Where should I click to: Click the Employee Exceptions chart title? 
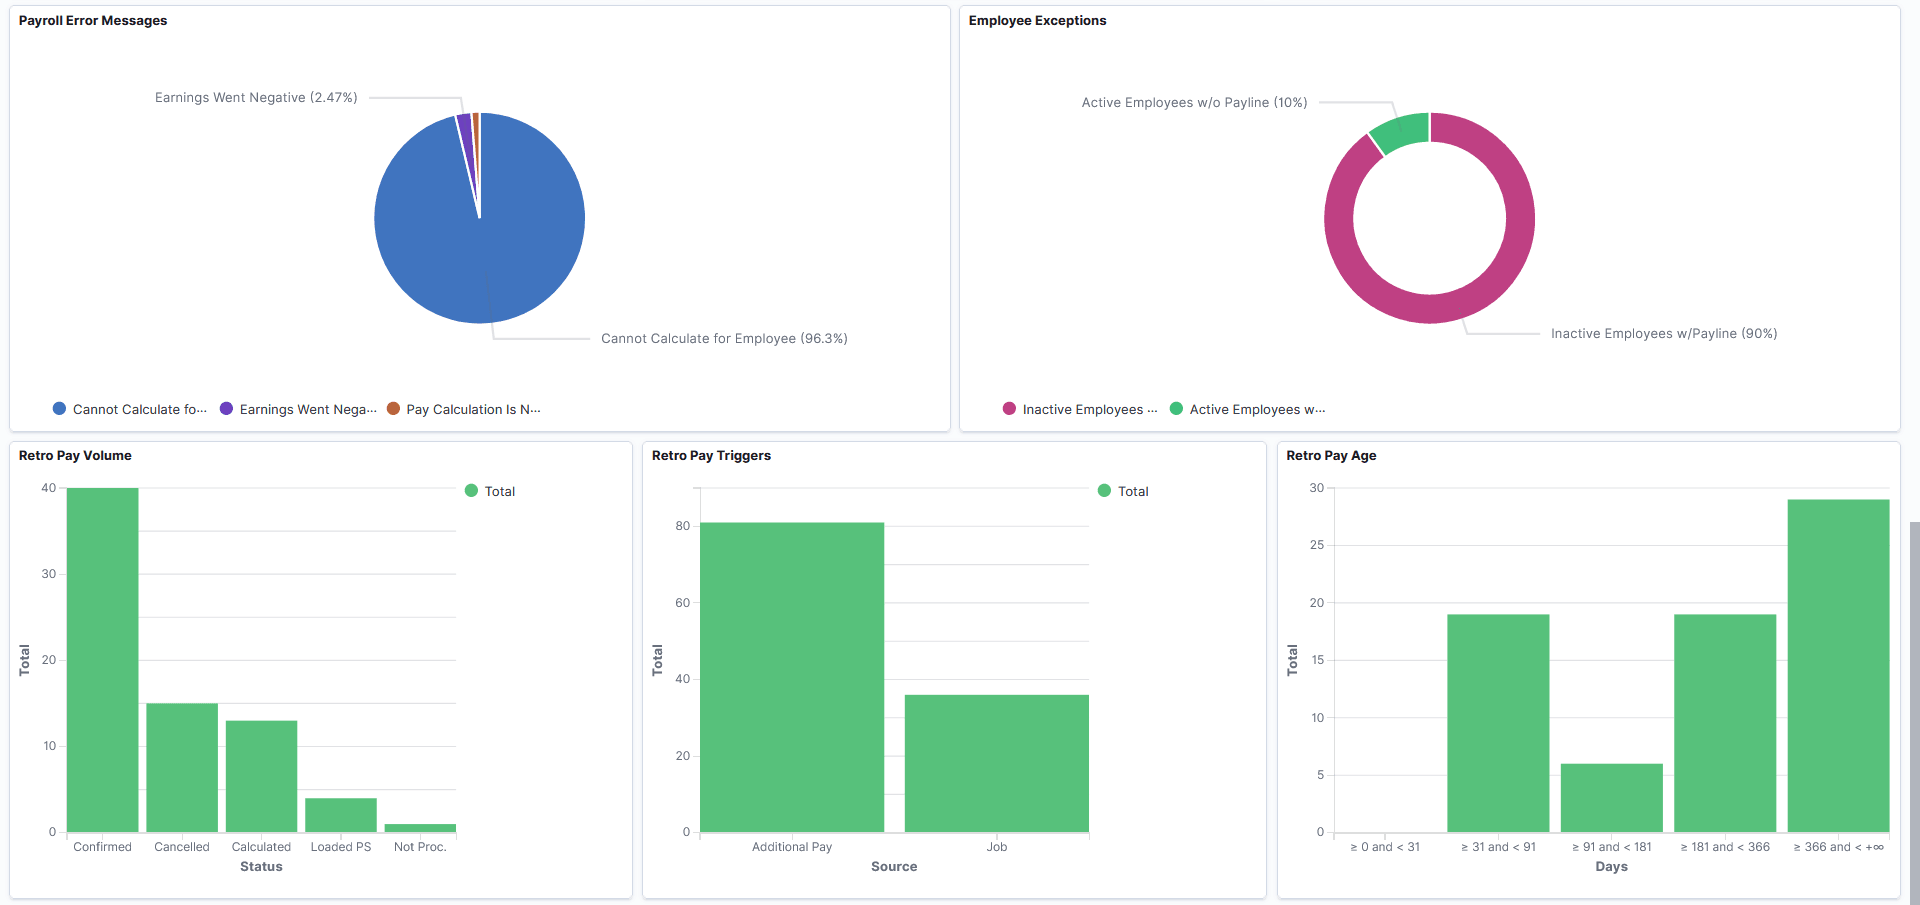click(x=1038, y=20)
